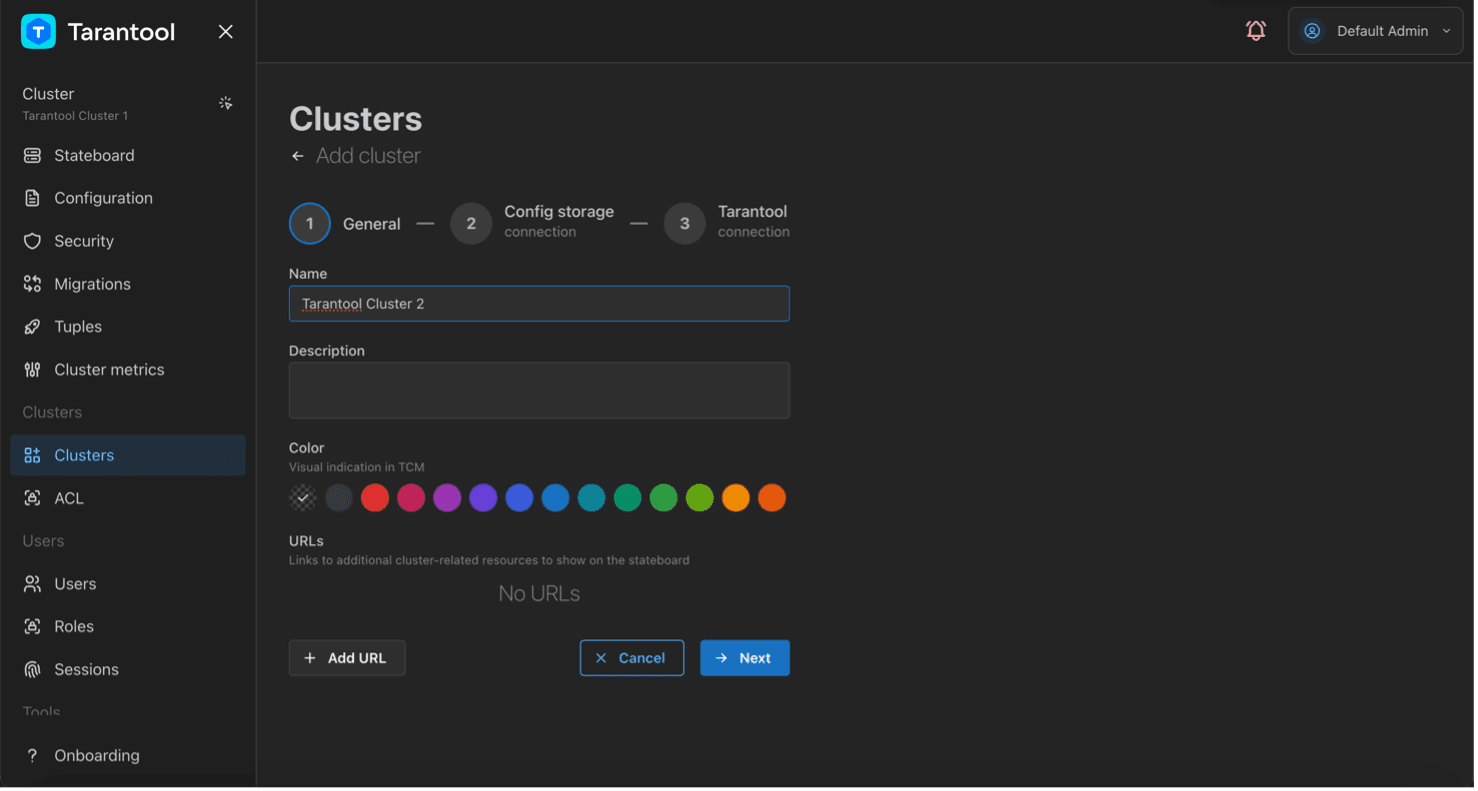Cancel adding the cluster
1478x791 pixels.
point(632,659)
